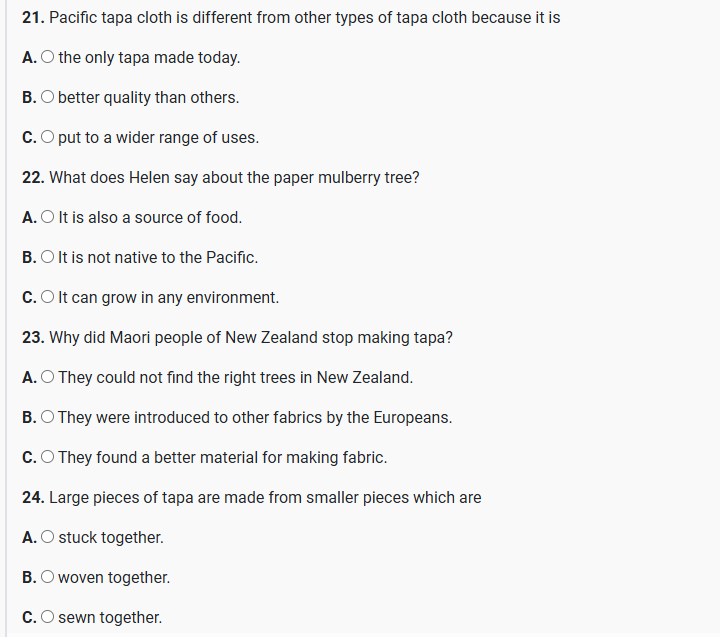This screenshot has width=720, height=637.
Task: Choose 'woven together' answer
Action: [x=49, y=578]
